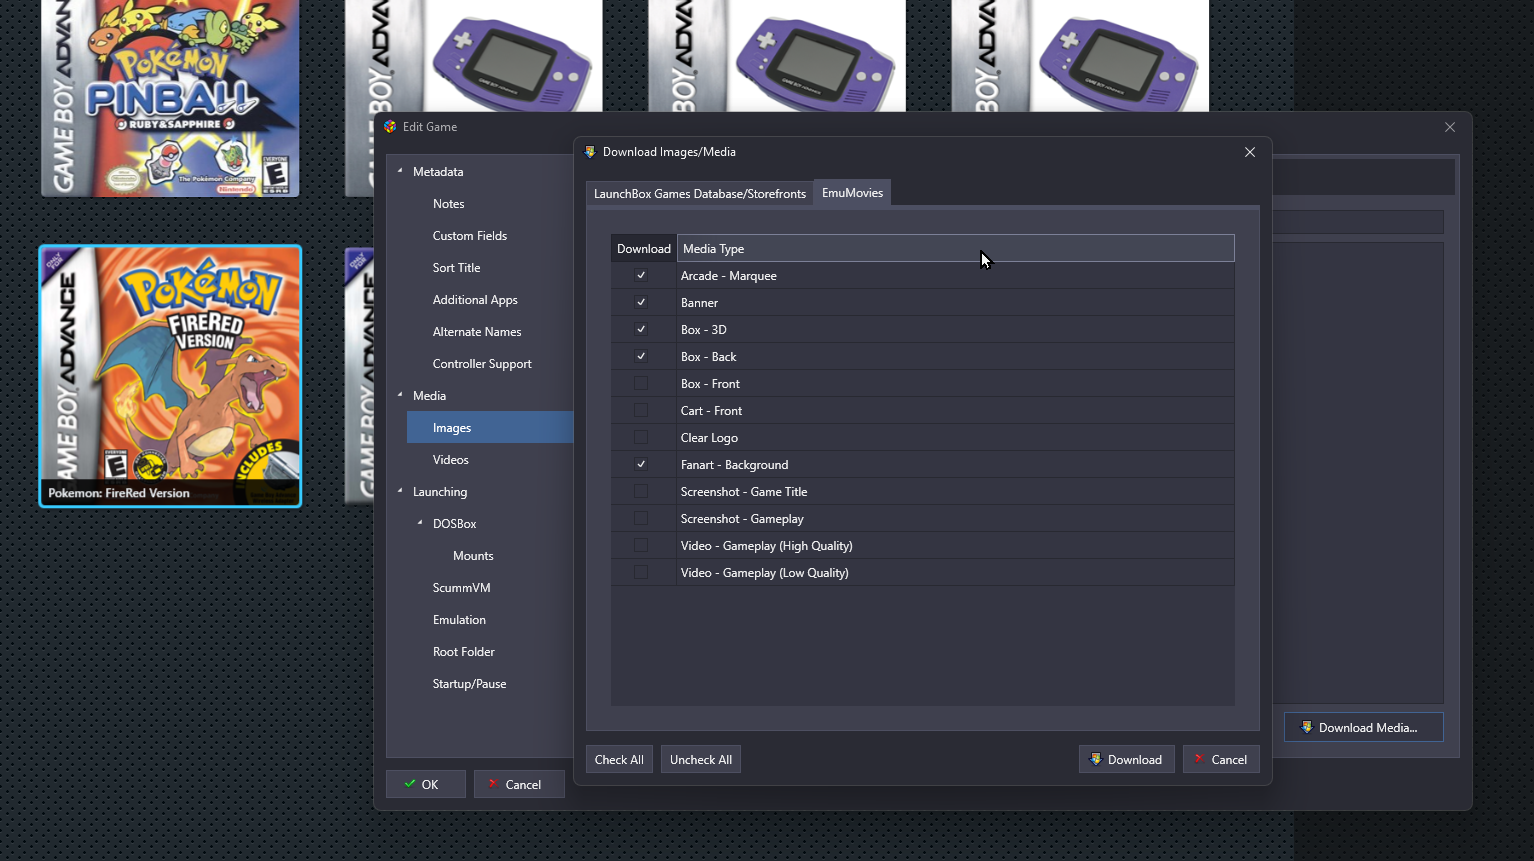Image resolution: width=1534 pixels, height=861 pixels.
Task: Select the Videos tree item
Action: click(451, 459)
